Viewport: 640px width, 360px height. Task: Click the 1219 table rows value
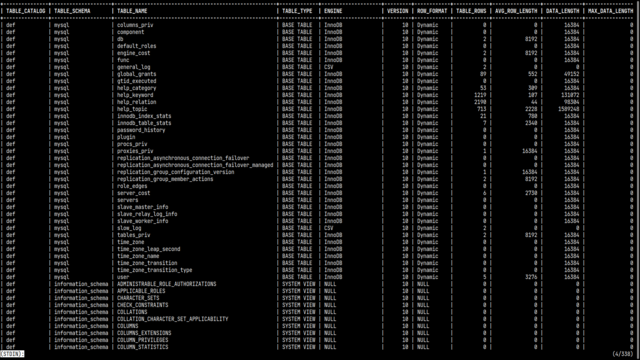(480, 95)
